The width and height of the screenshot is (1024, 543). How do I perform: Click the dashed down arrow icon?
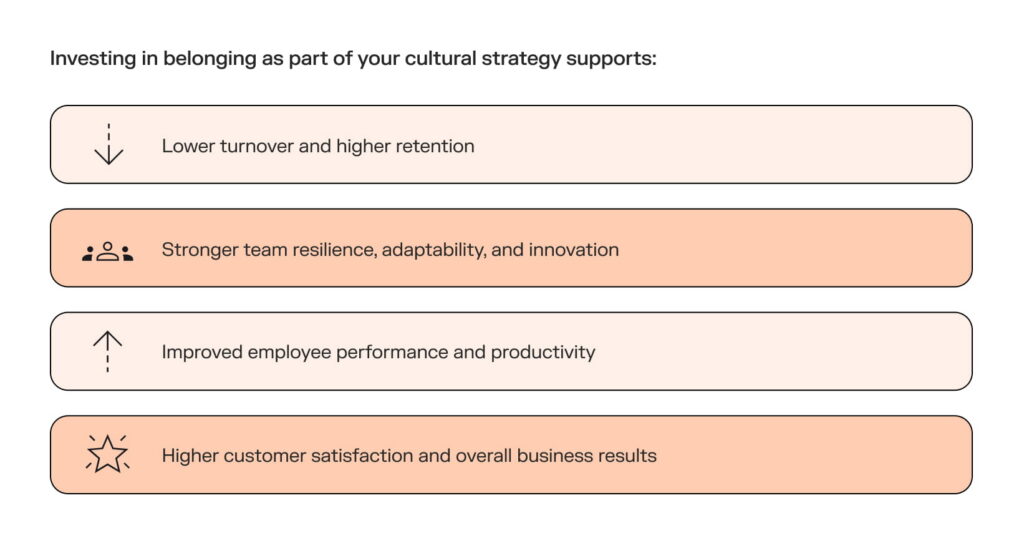108,144
